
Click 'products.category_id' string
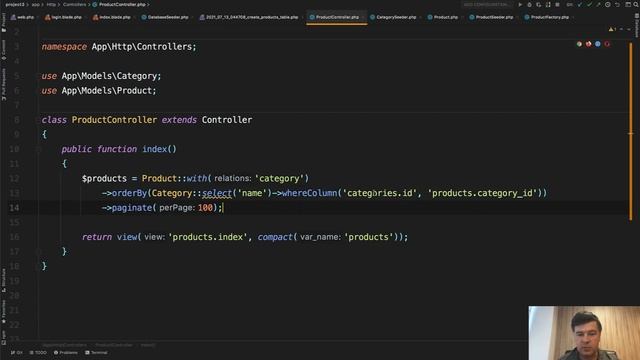point(482,193)
